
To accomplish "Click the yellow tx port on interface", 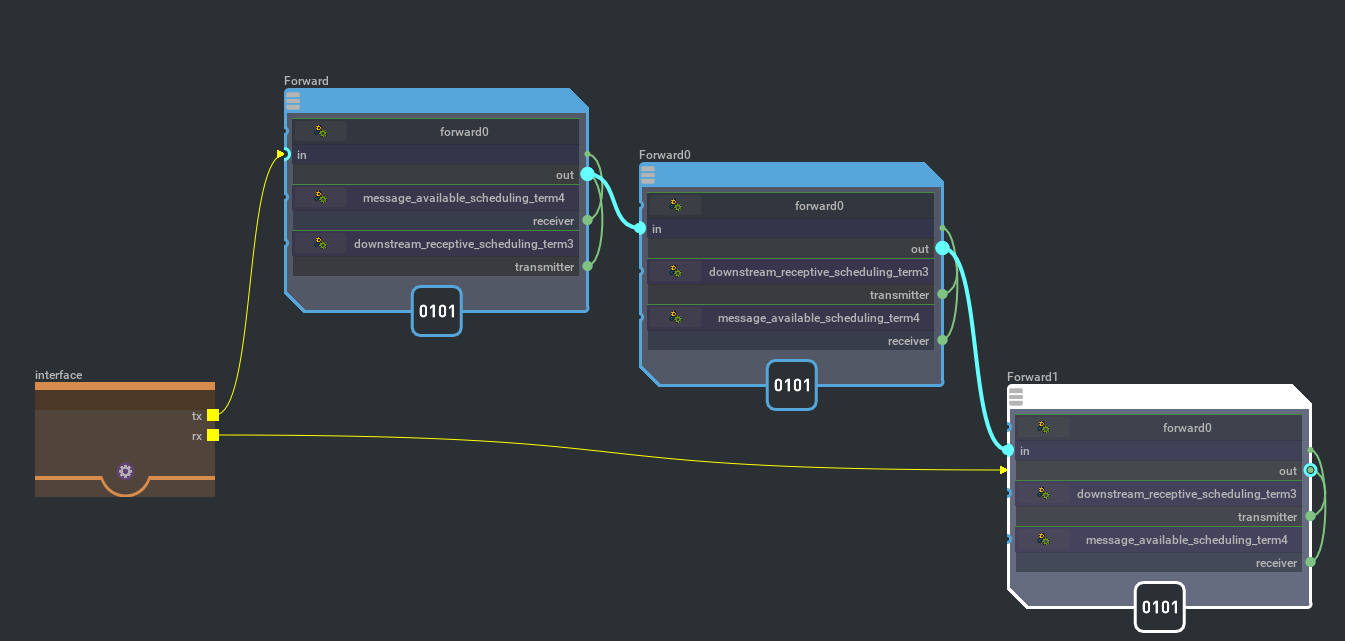I will pyautogui.click(x=213, y=415).
